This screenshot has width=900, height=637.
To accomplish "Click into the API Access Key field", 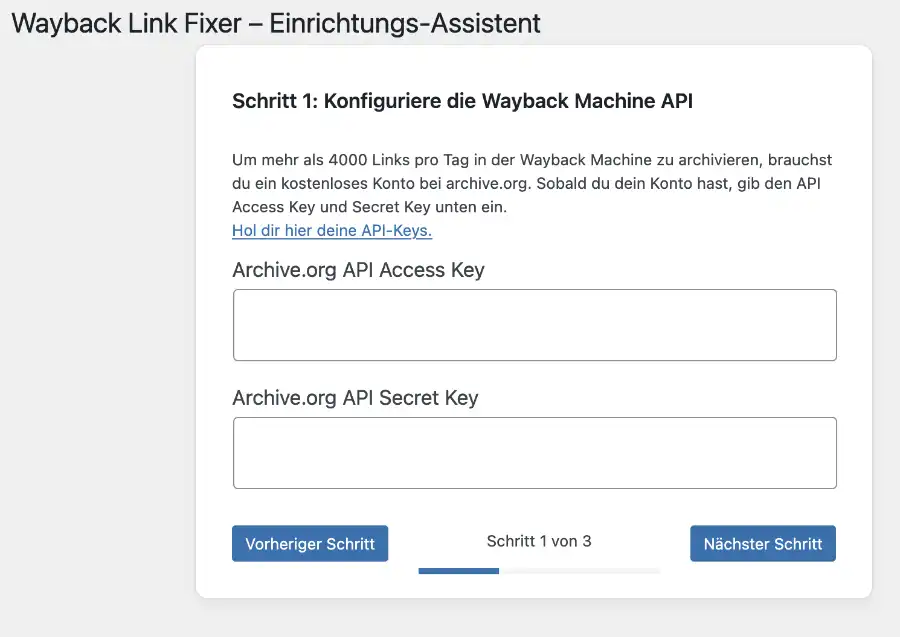I will [534, 325].
